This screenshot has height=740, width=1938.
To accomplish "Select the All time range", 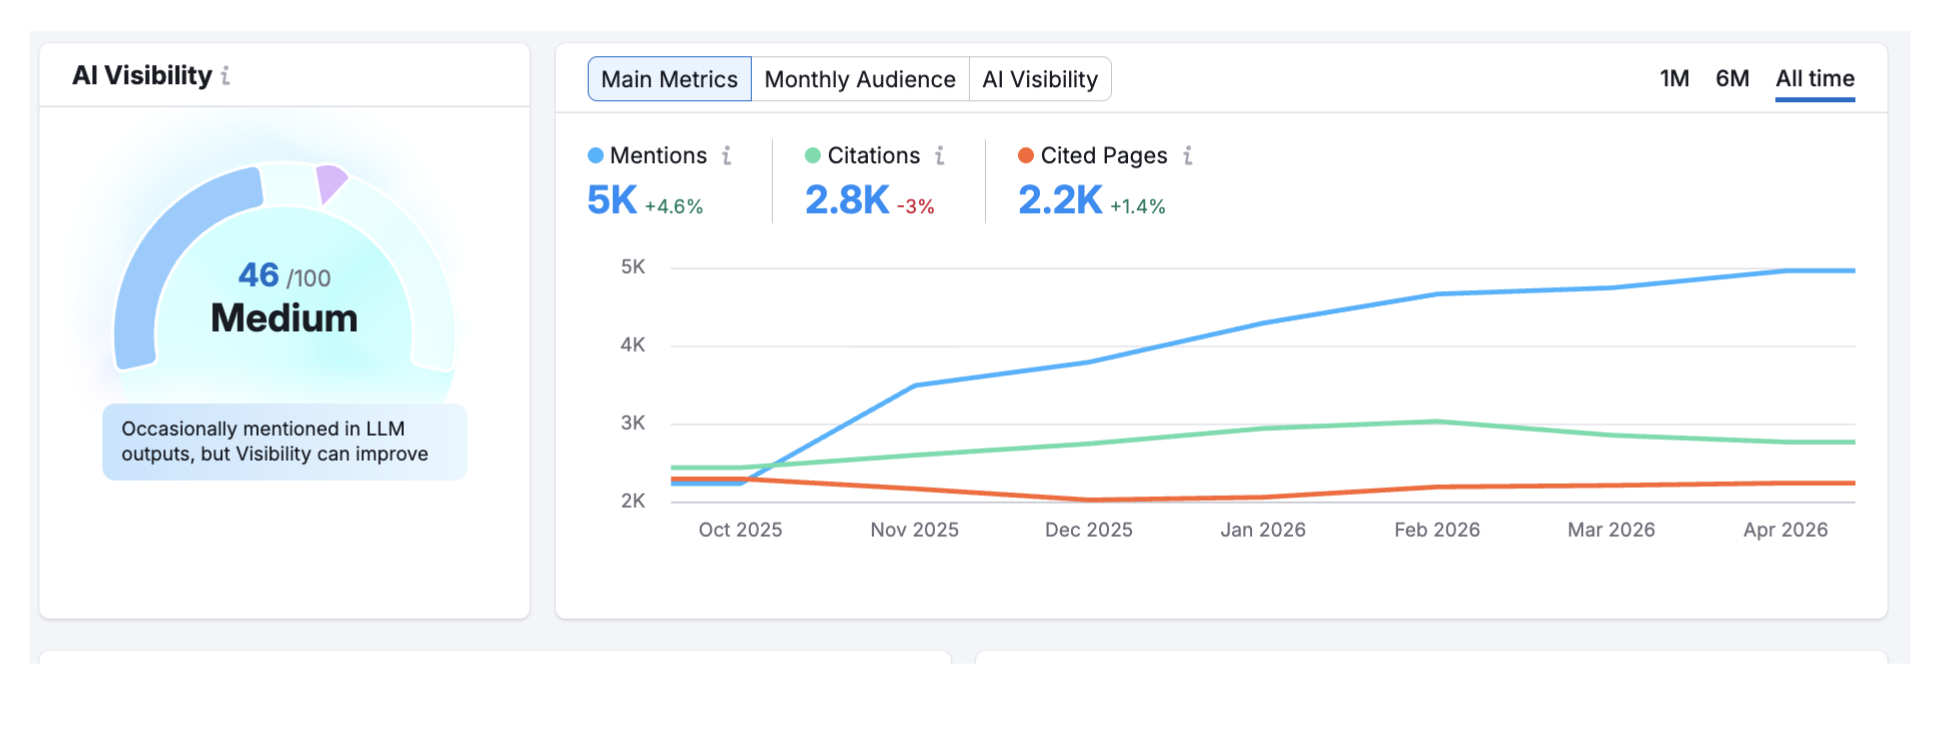I will click(x=1815, y=79).
